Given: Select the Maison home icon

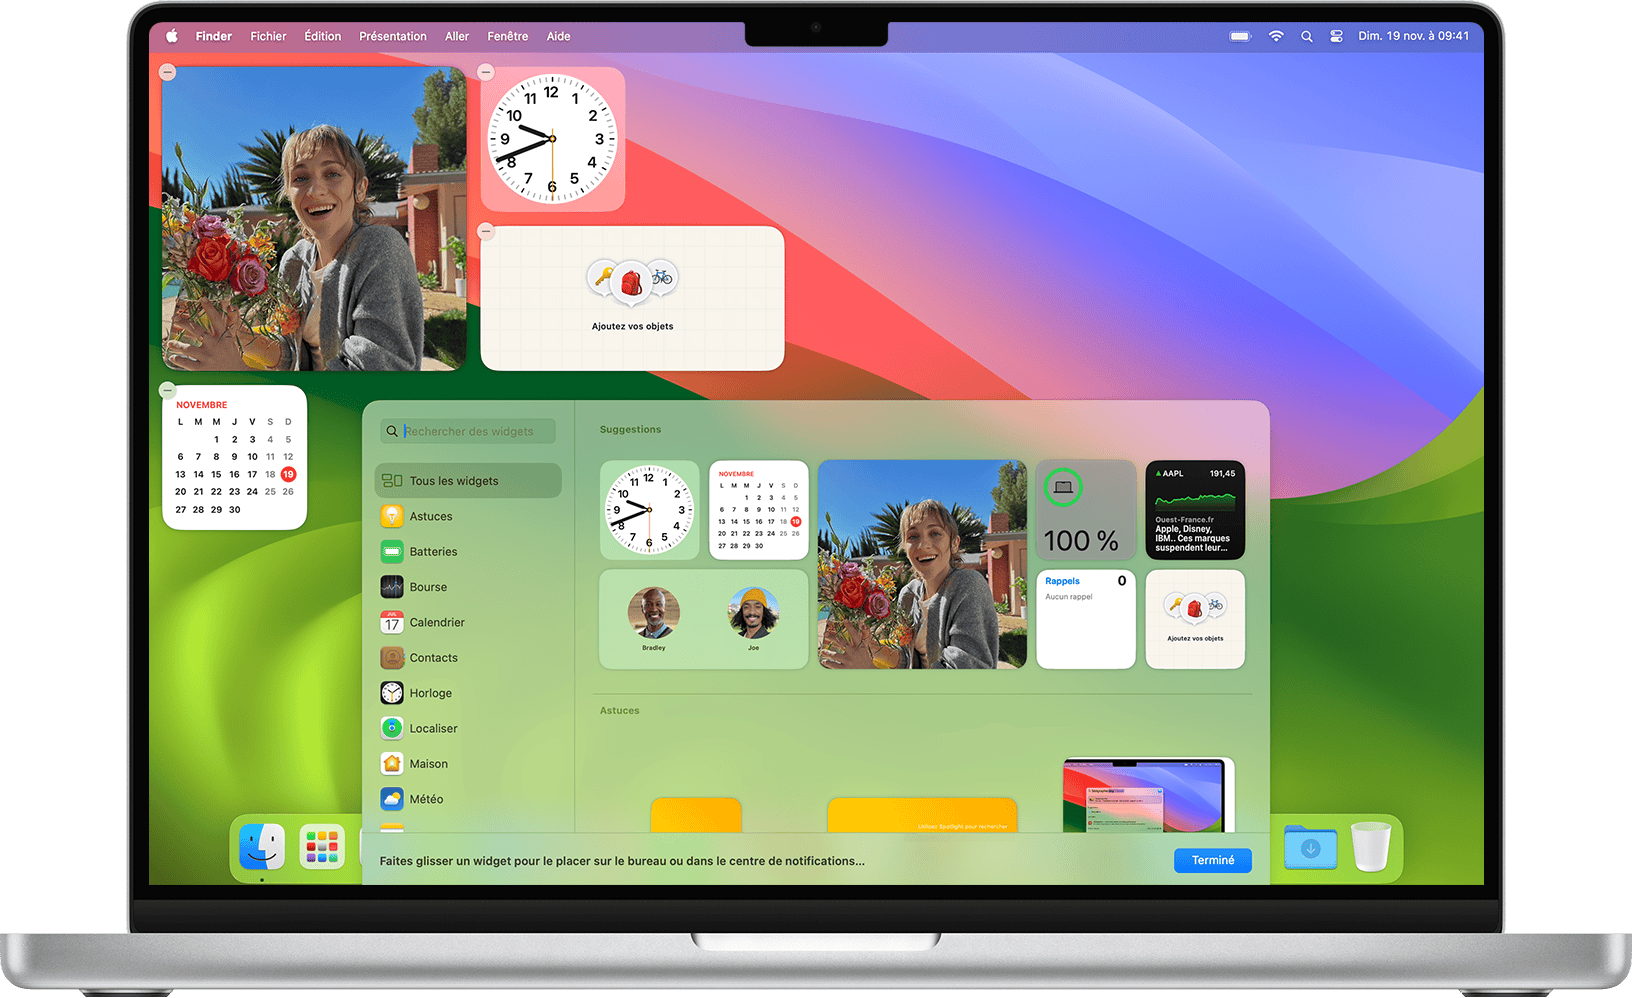Looking at the screenshot, I should tap(392, 764).
